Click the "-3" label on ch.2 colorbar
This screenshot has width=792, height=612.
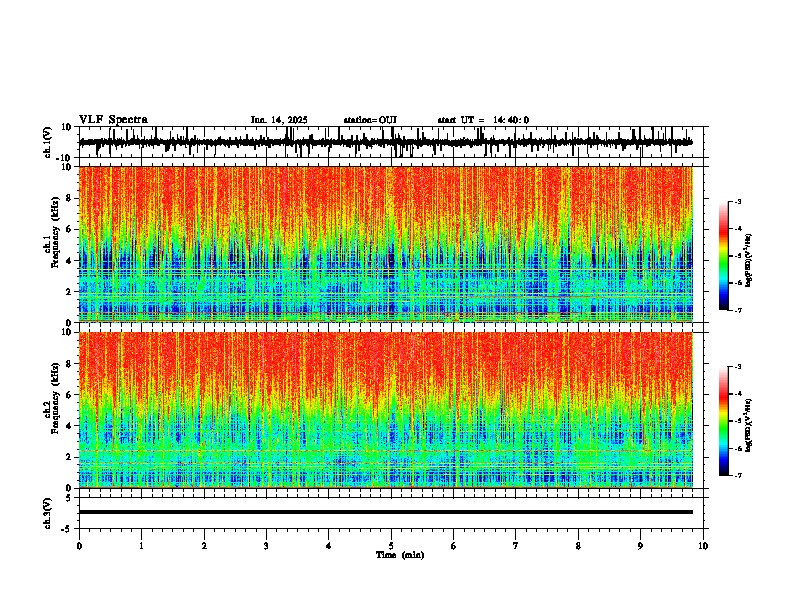pos(737,367)
